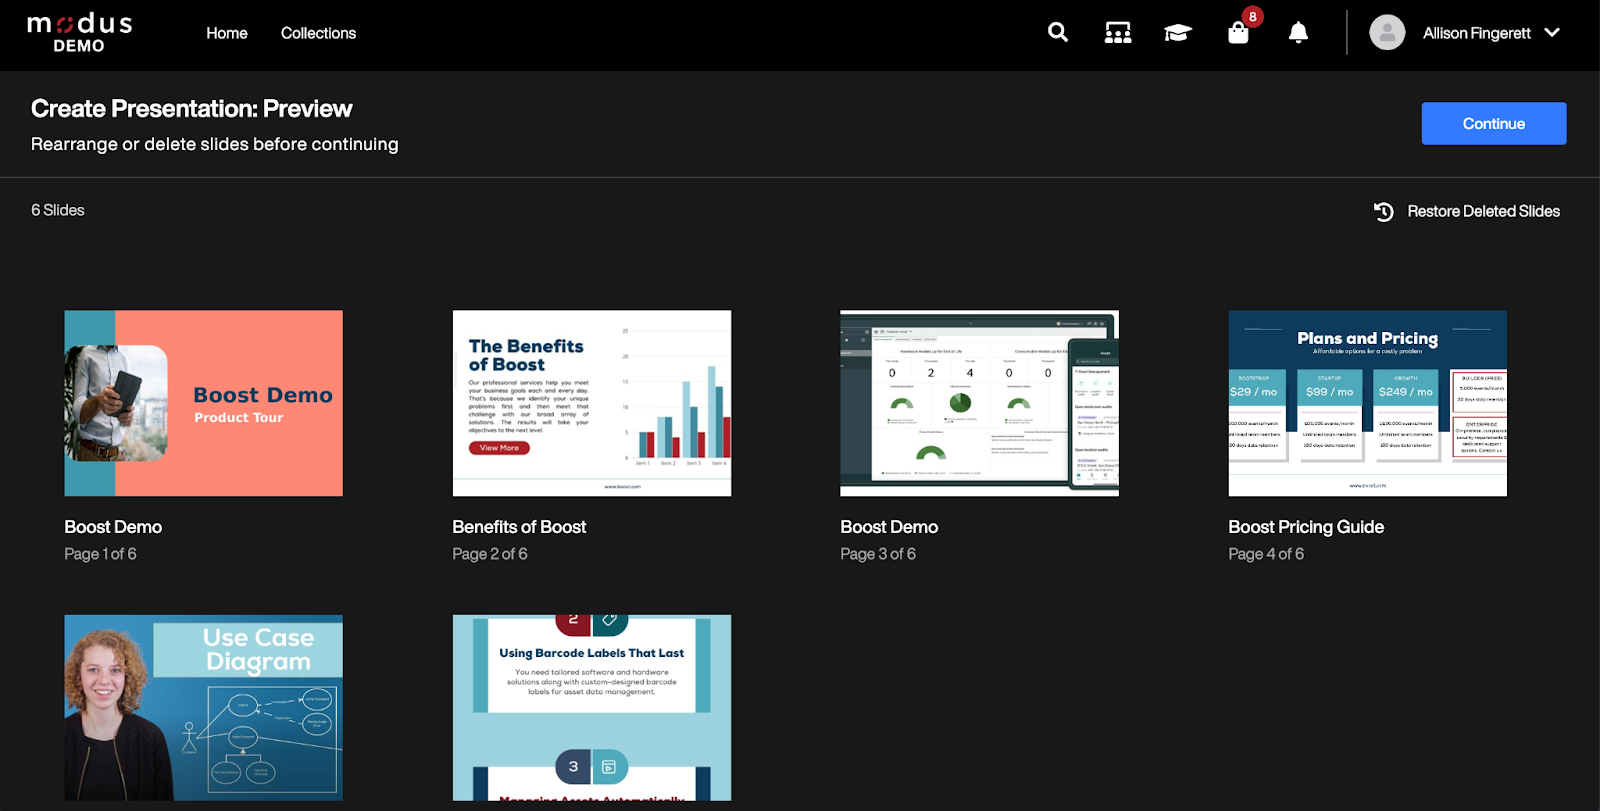1600x811 pixels.
Task: Open the Collections menu item
Action: pyautogui.click(x=318, y=33)
